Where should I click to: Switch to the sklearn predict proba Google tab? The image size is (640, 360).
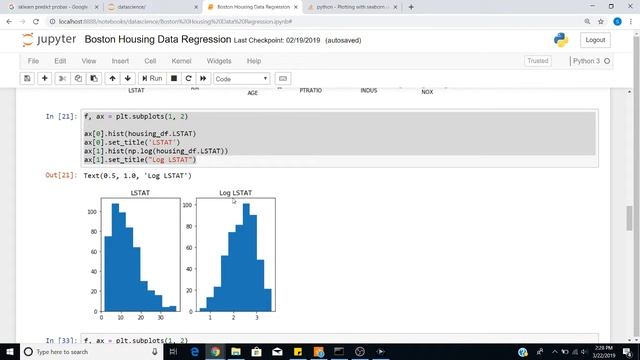(x=53, y=7)
